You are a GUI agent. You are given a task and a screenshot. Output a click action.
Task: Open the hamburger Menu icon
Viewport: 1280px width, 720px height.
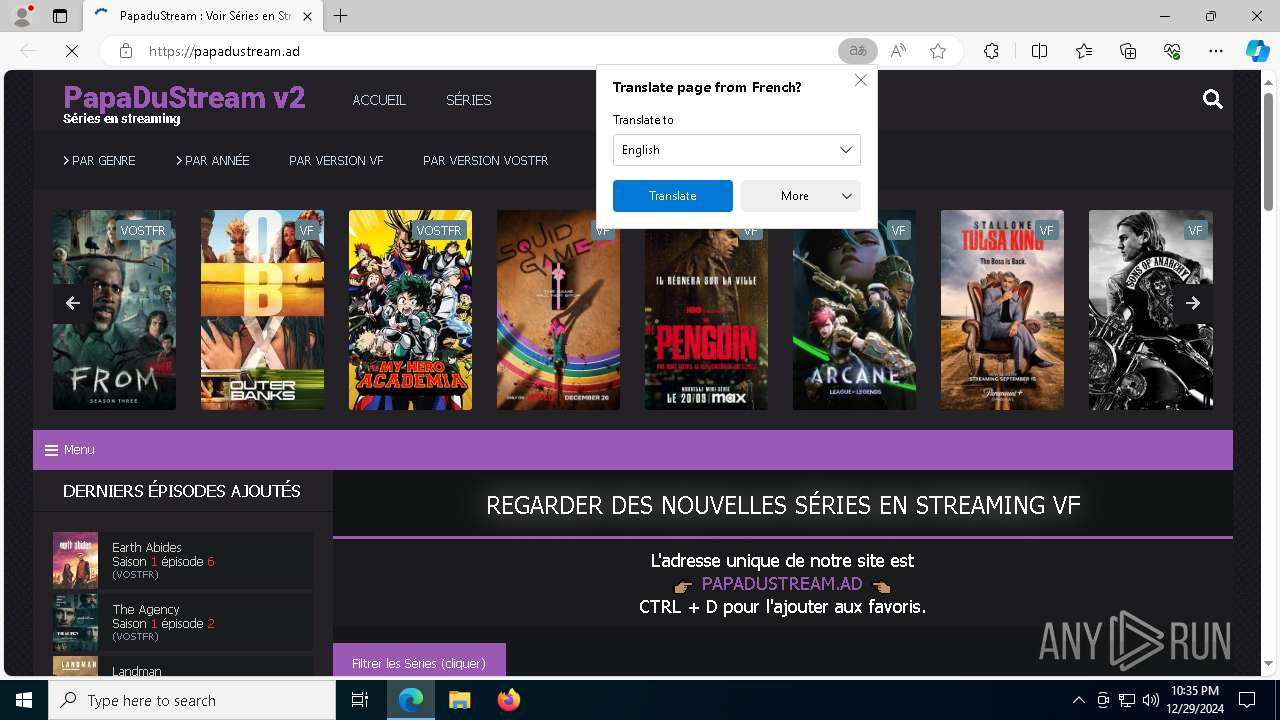pos(52,450)
